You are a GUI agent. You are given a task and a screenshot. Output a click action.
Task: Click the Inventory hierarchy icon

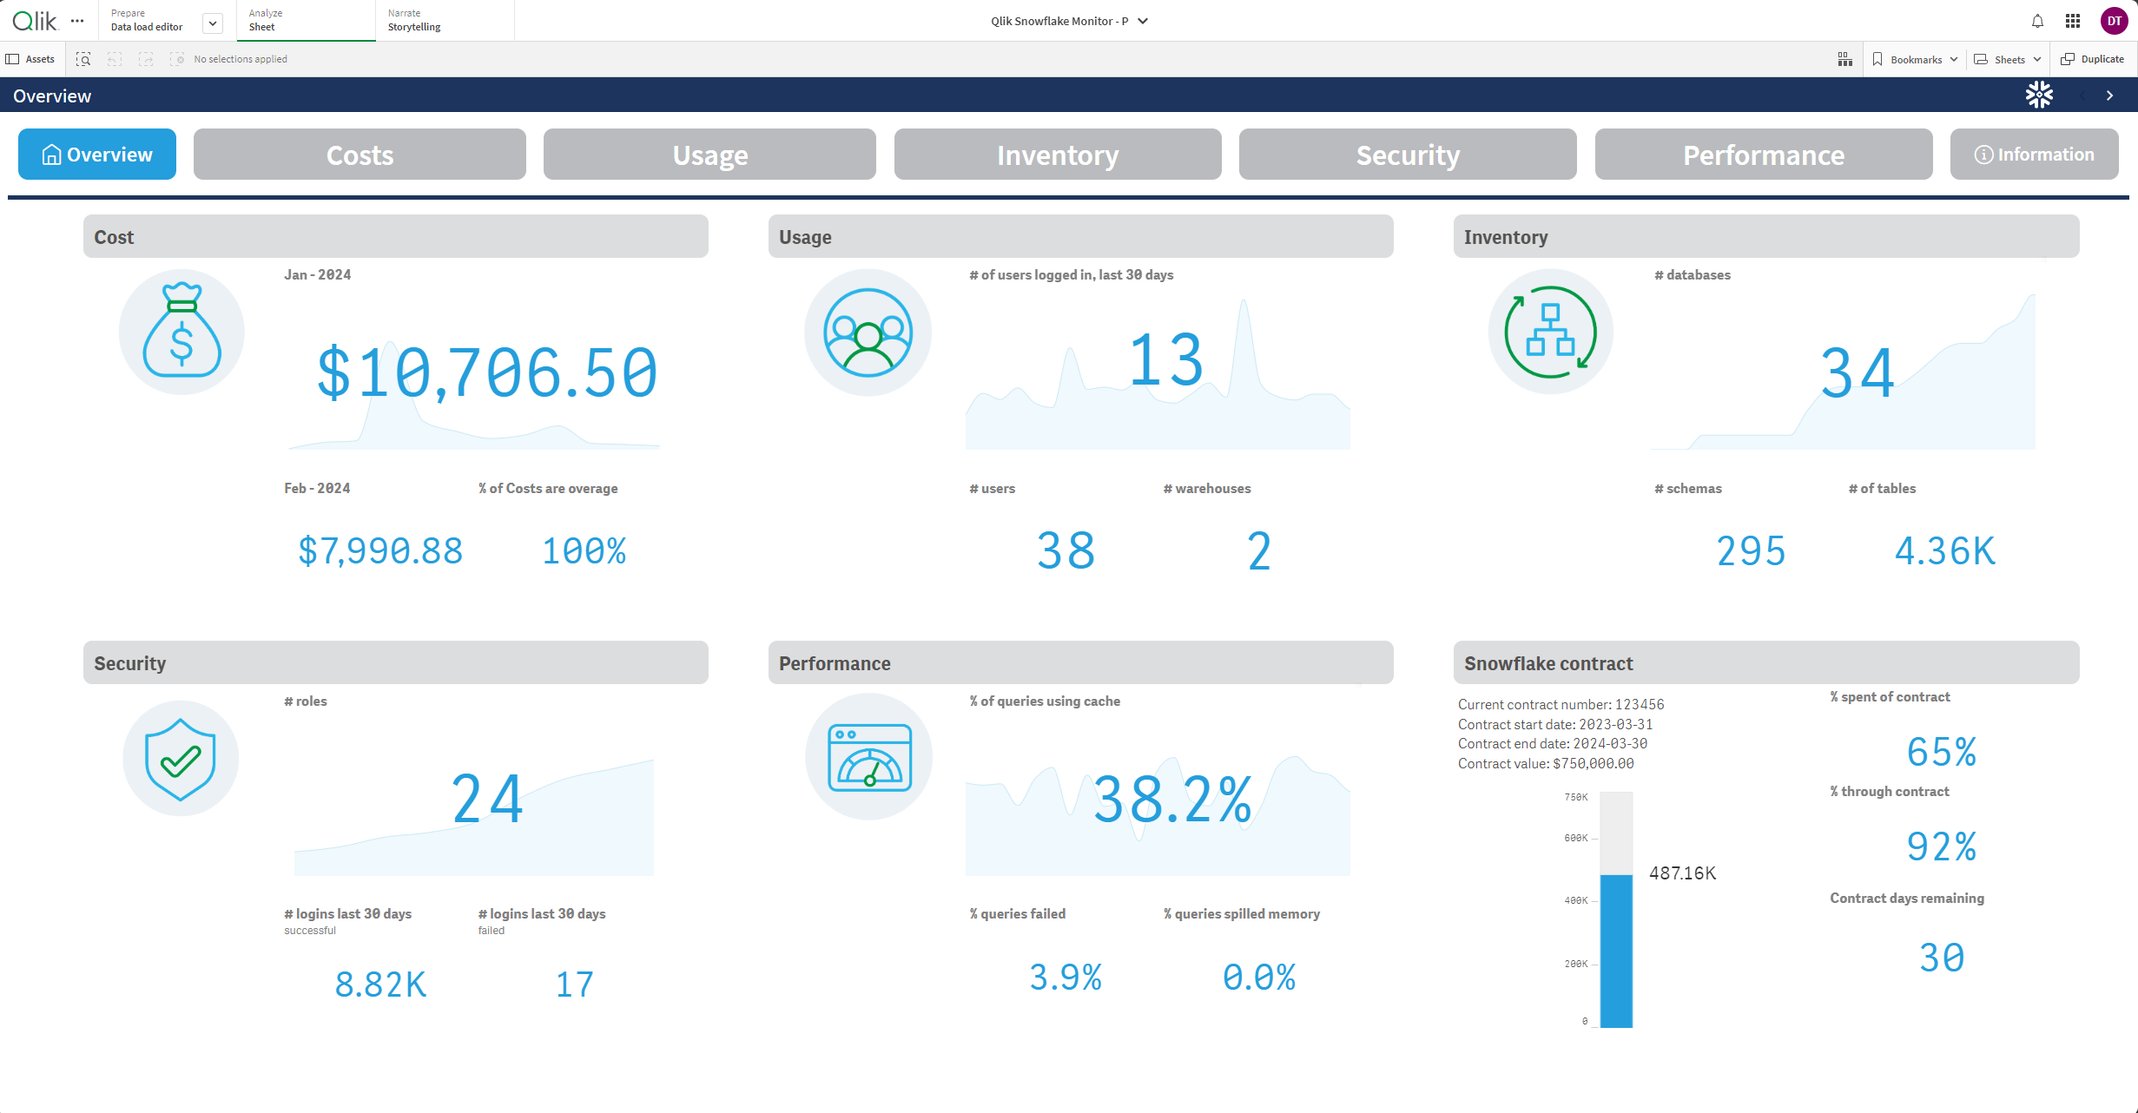click(1550, 332)
